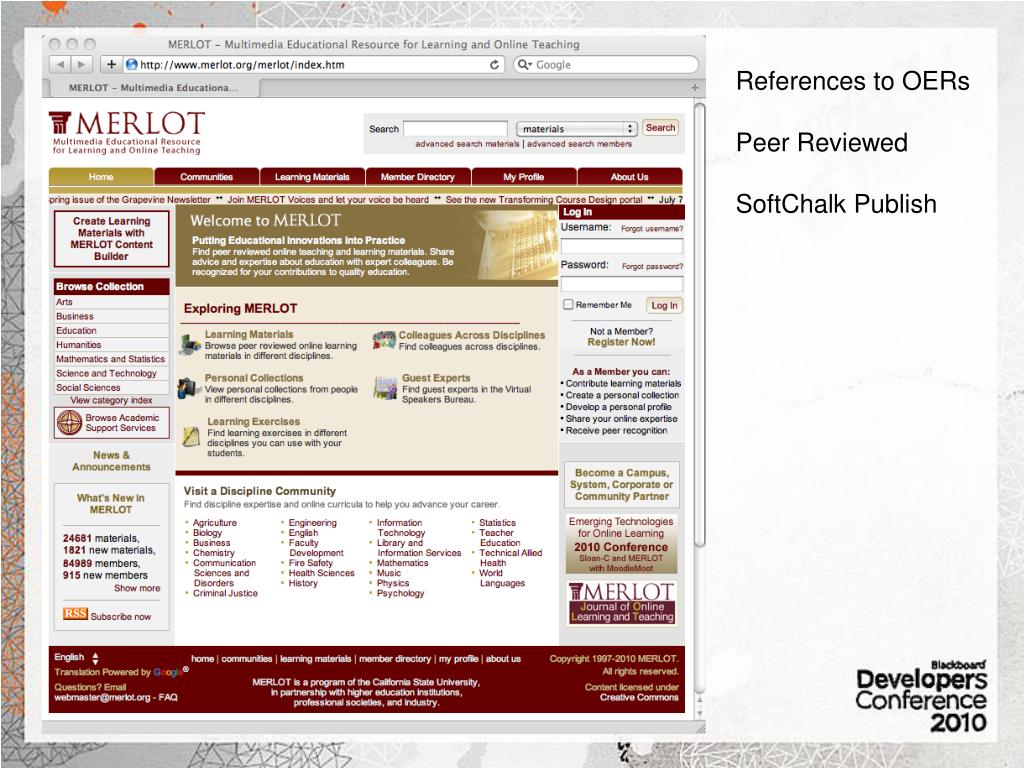This screenshot has width=1024, height=768.
Task: Focus the Password input field
Action: pos(622,284)
